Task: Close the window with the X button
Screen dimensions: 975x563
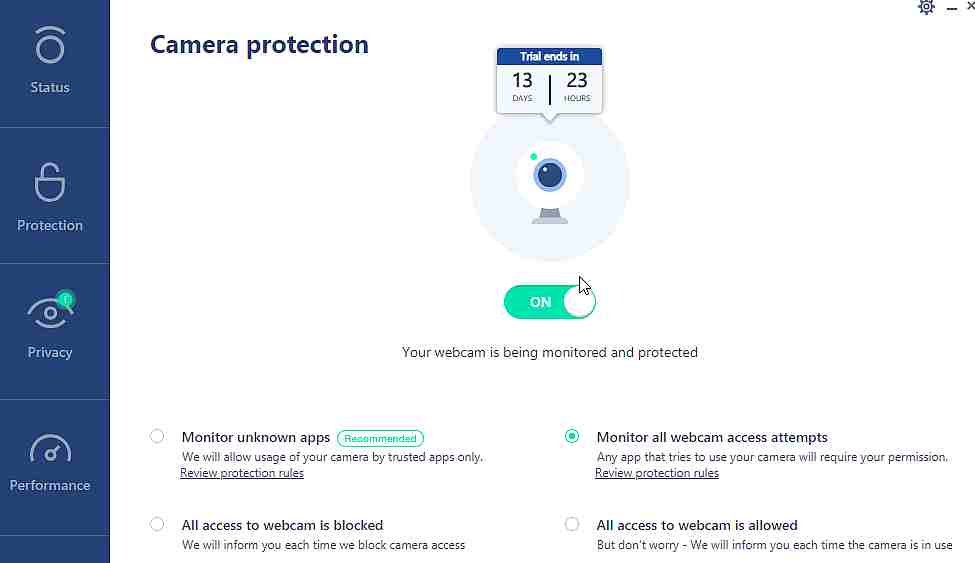Action: pos(970,6)
